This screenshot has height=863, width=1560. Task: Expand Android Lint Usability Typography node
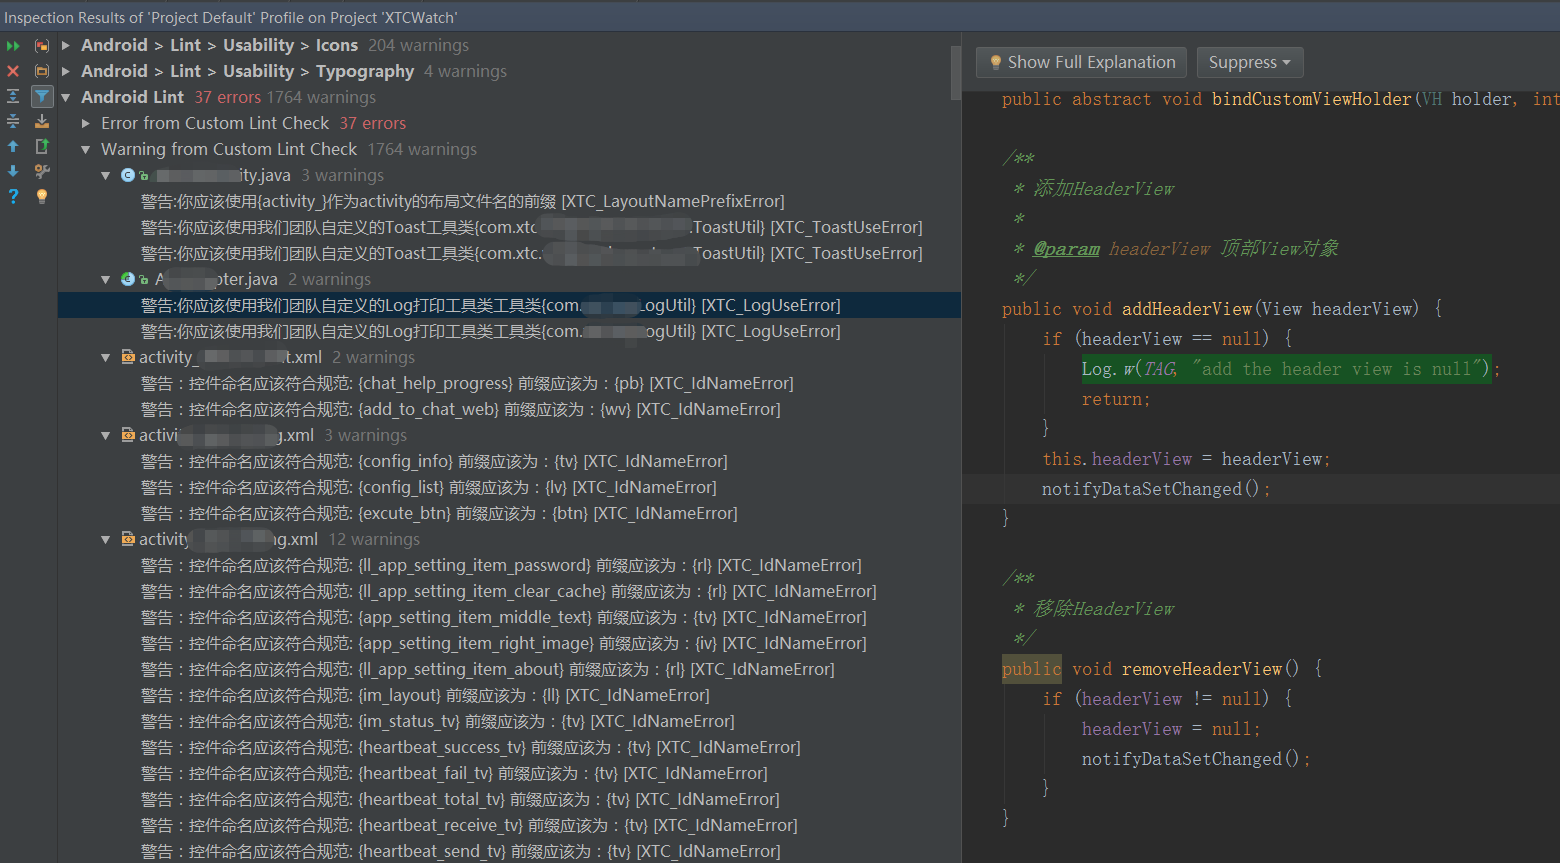click(x=66, y=71)
